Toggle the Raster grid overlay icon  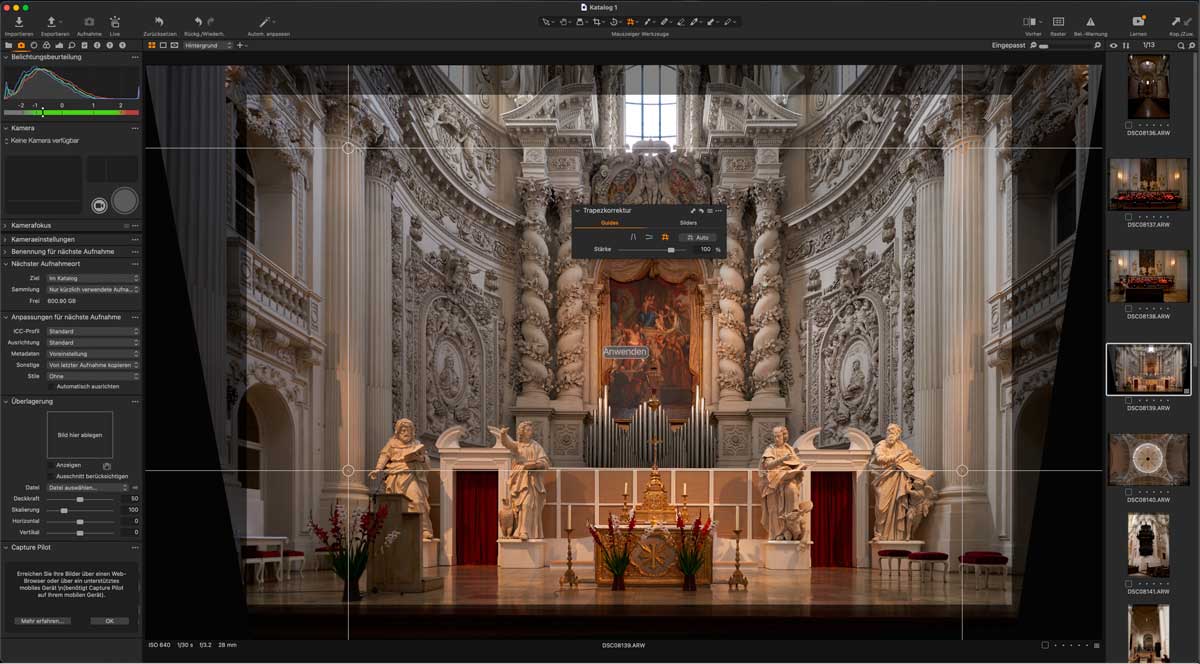(x=1058, y=21)
